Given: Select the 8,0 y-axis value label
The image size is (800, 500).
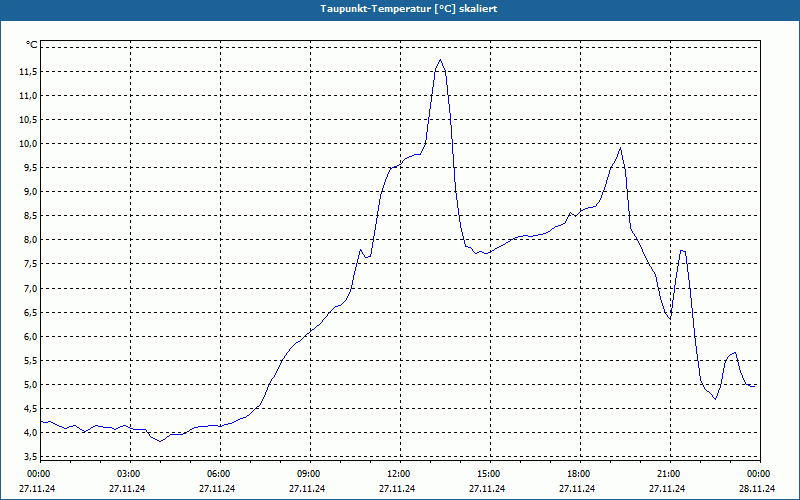Looking at the screenshot, I should (28, 240).
